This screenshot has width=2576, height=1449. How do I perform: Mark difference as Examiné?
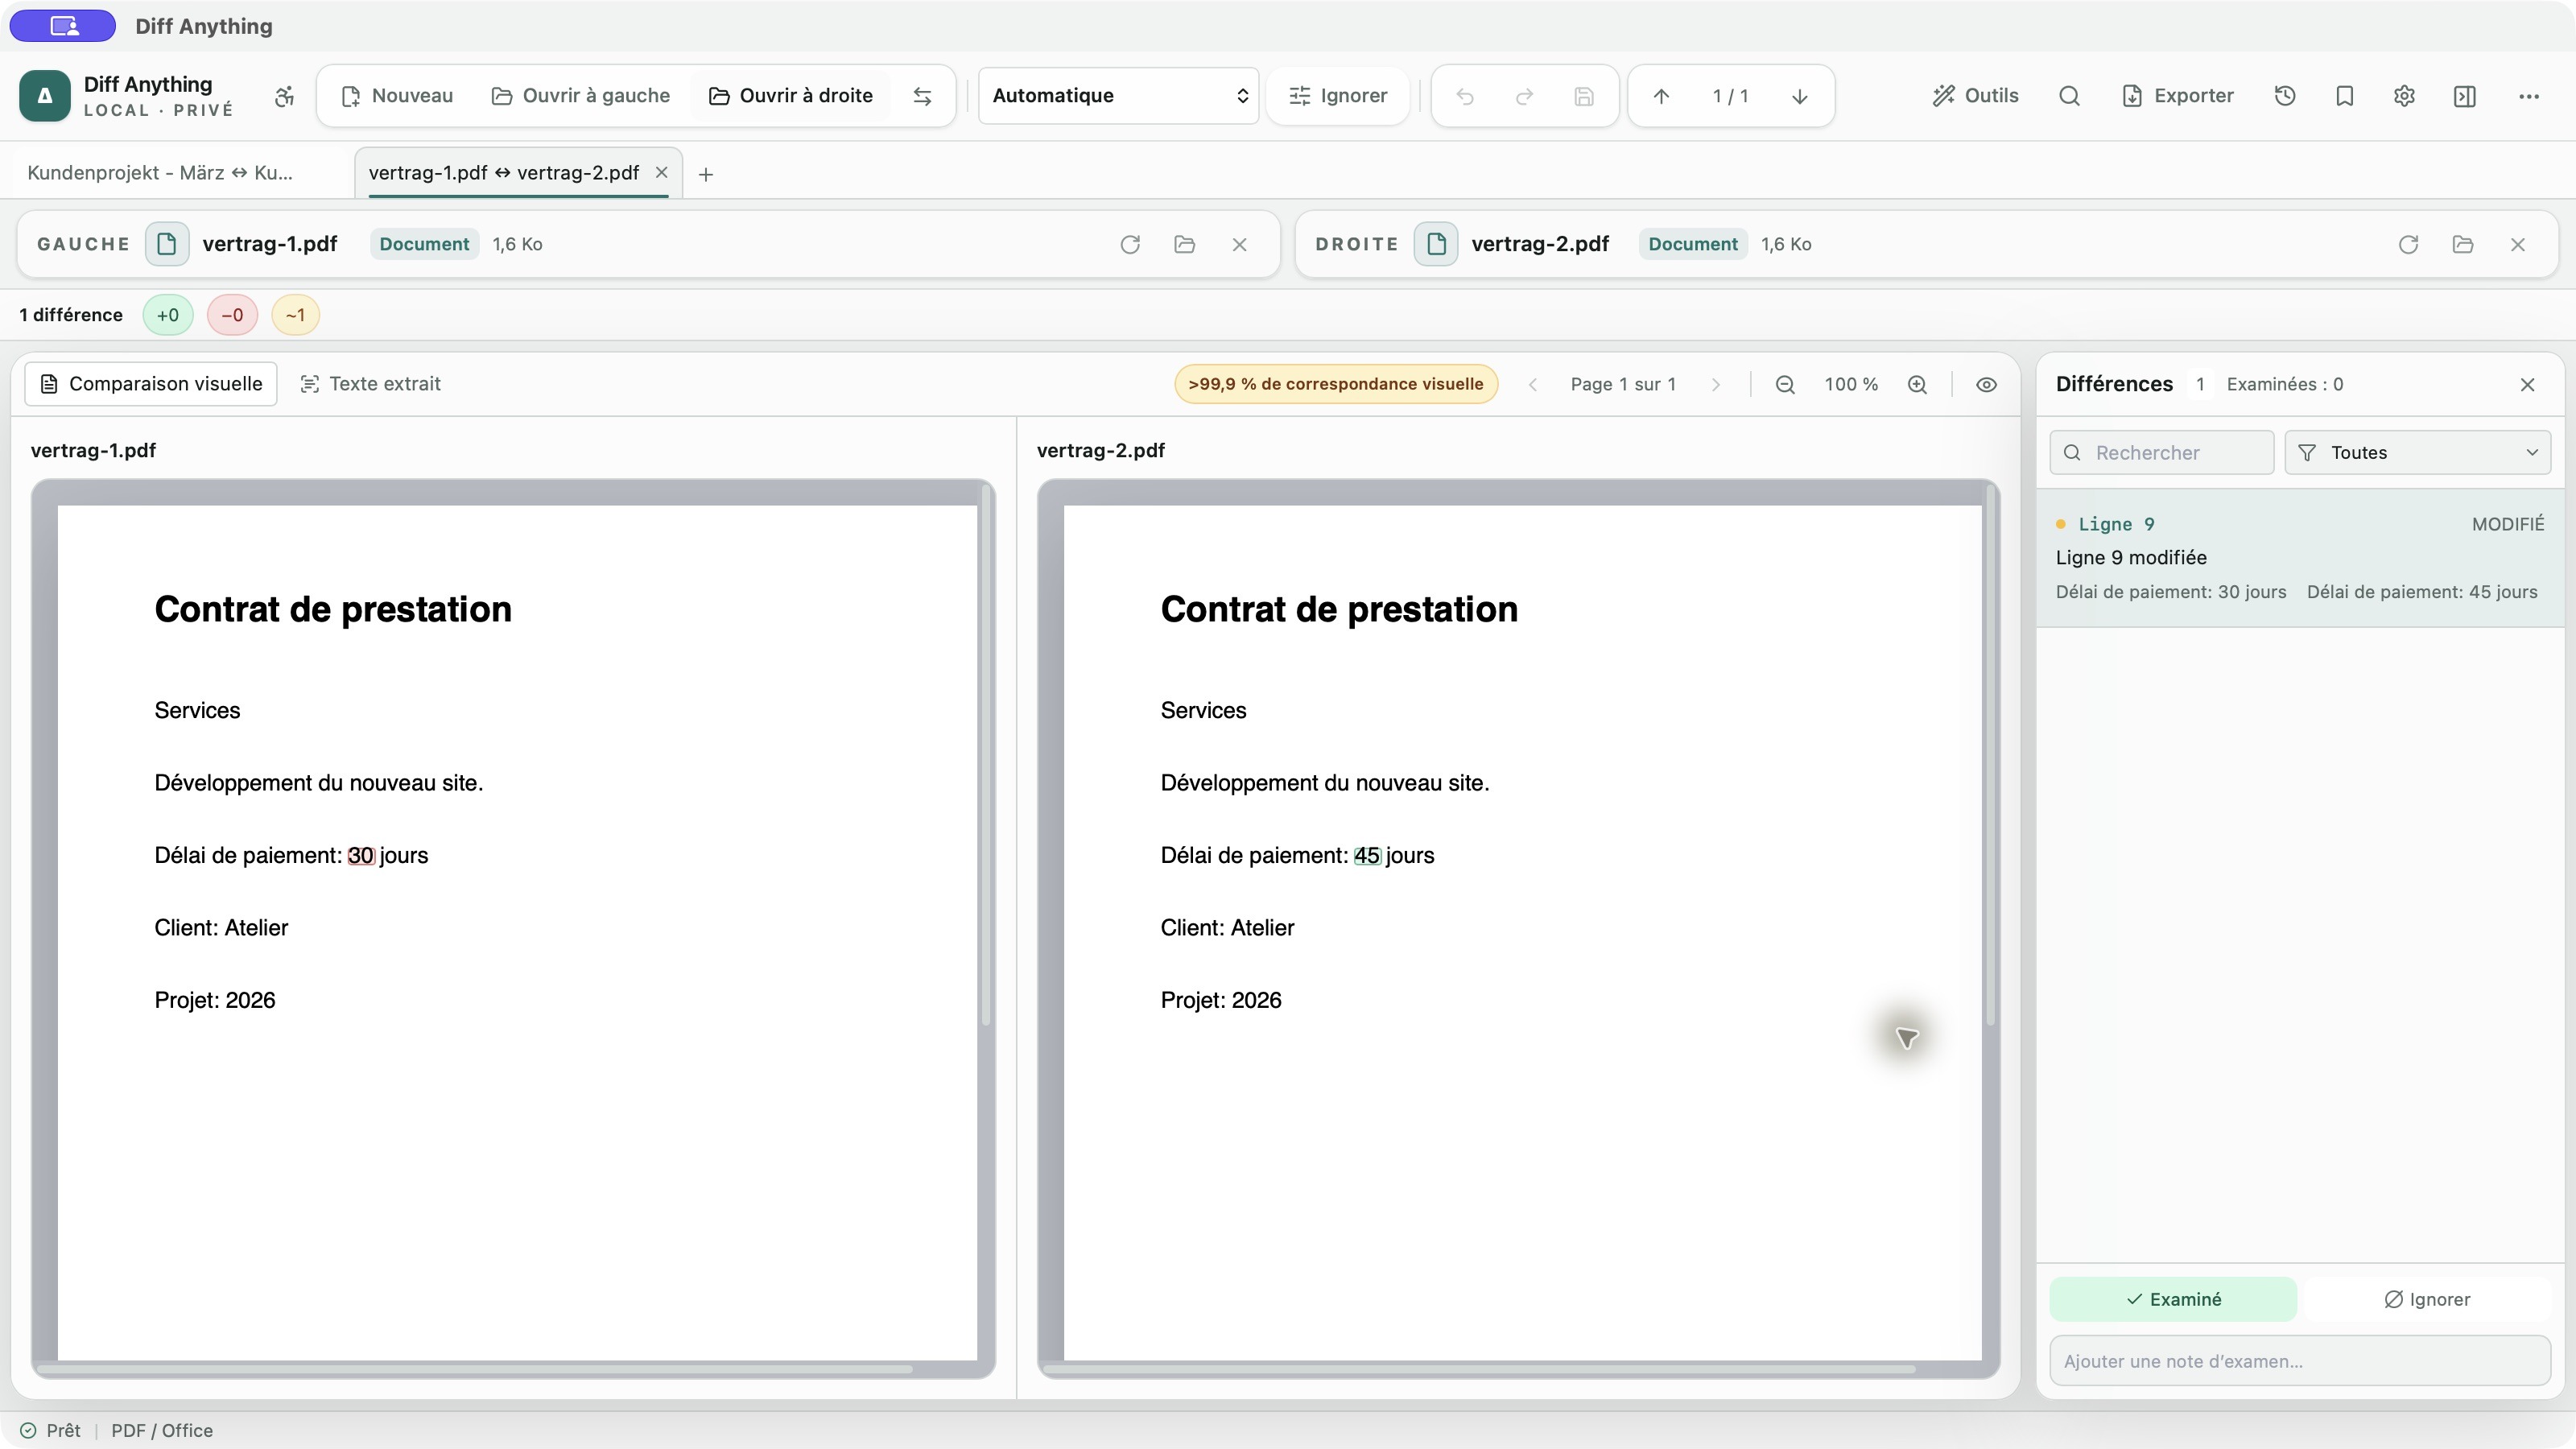click(x=2173, y=1299)
